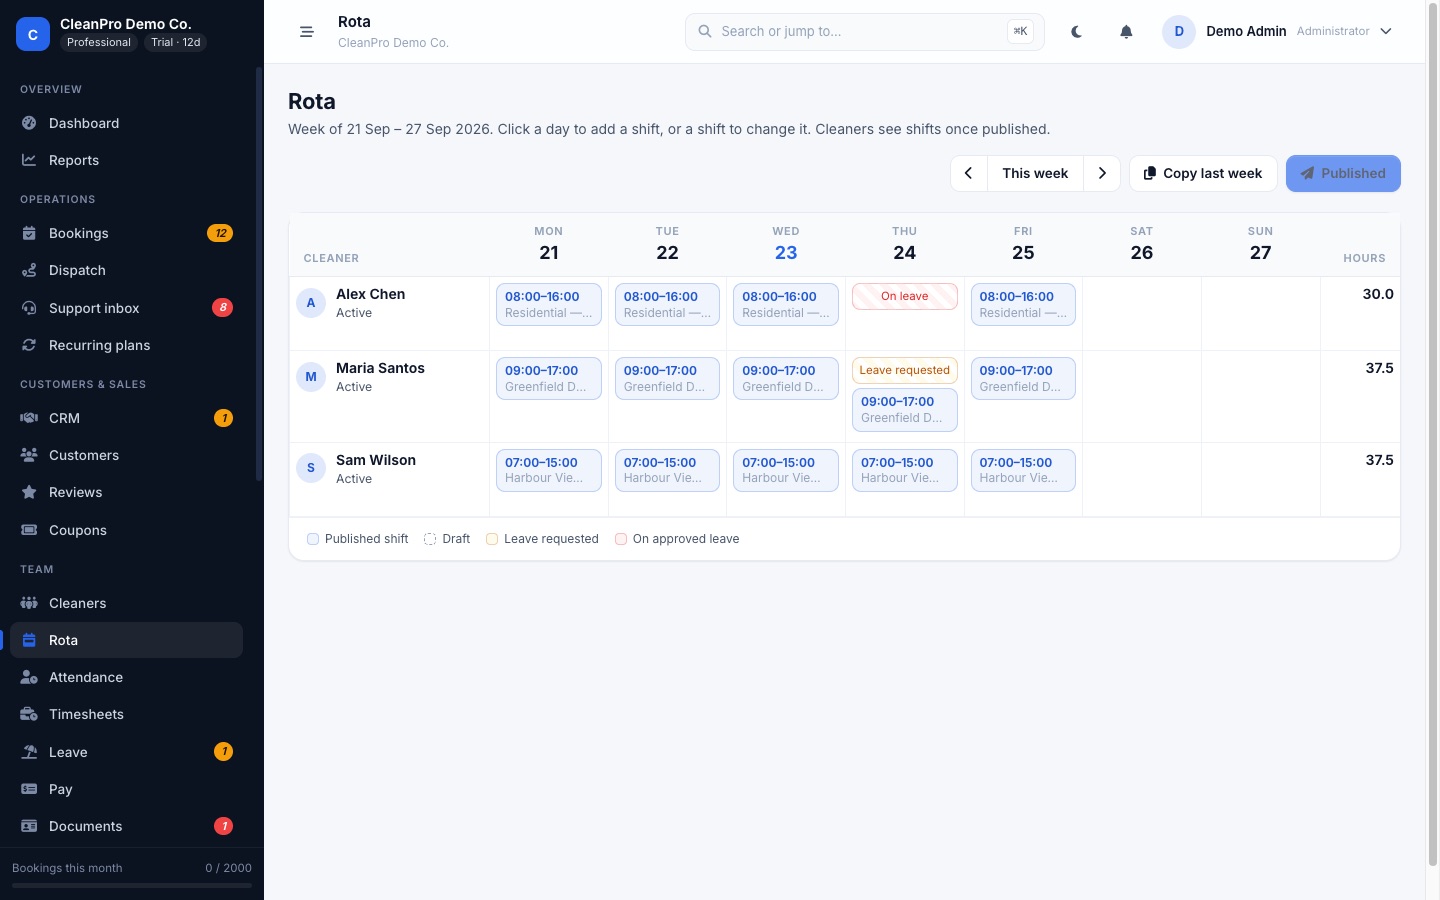The height and width of the screenshot is (900, 1440).
Task: Switch to dark mode moon icon
Action: click(1077, 32)
